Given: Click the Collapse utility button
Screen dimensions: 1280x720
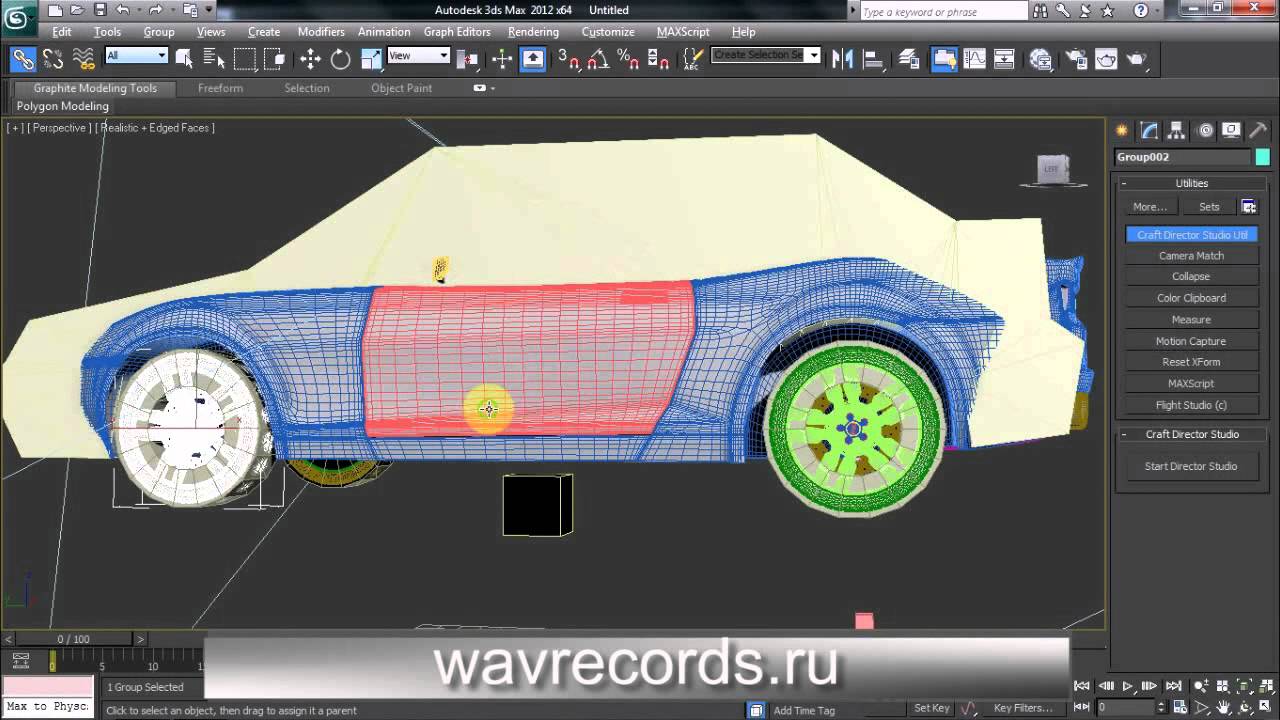Looking at the screenshot, I should click(1191, 276).
